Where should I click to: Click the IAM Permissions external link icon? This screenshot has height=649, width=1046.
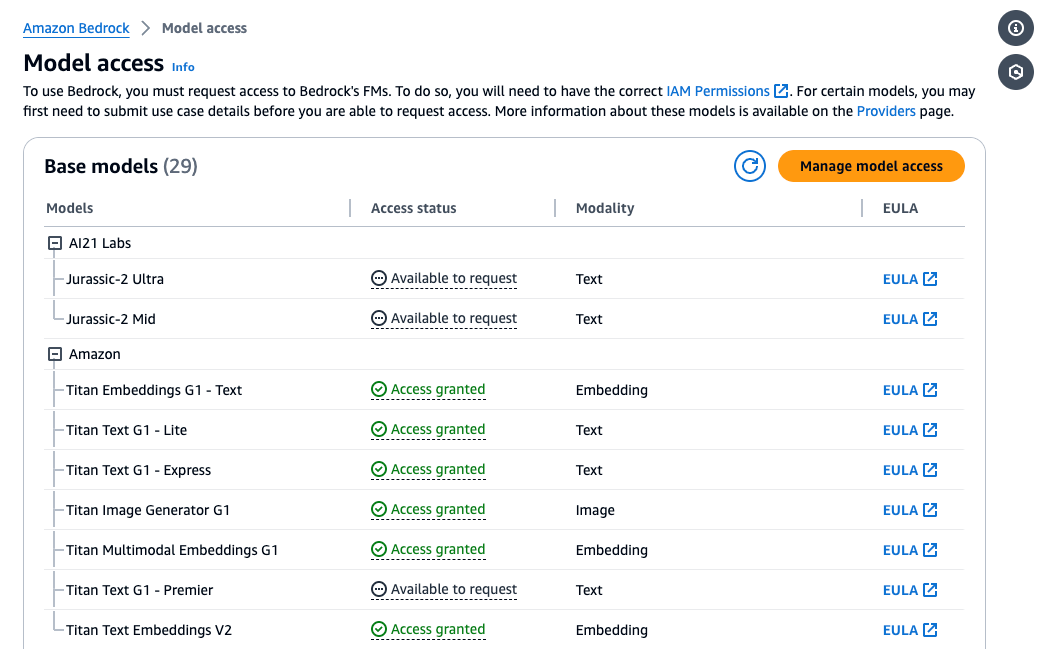click(x=782, y=91)
